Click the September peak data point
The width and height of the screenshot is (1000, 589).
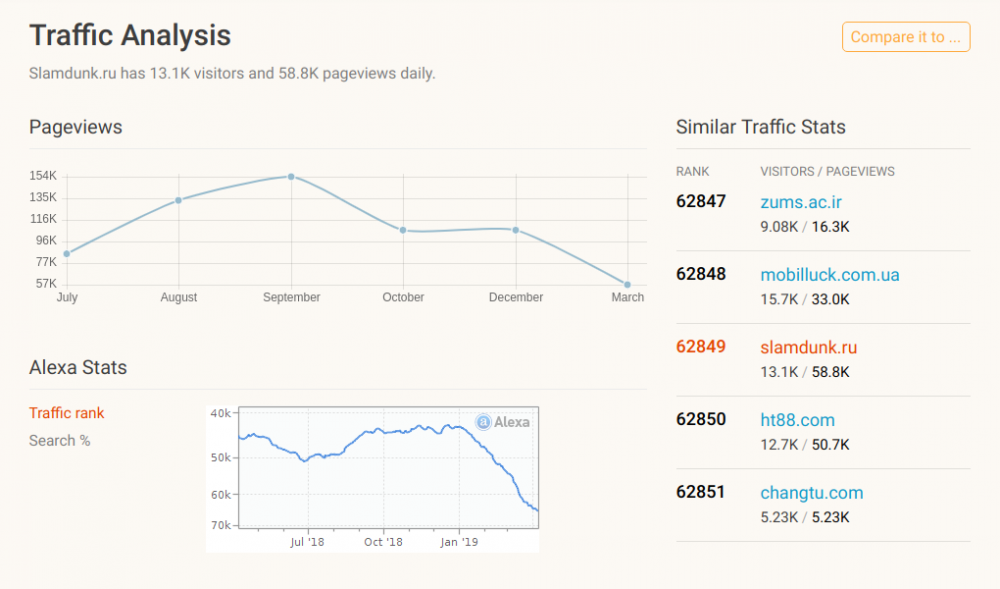(291, 176)
